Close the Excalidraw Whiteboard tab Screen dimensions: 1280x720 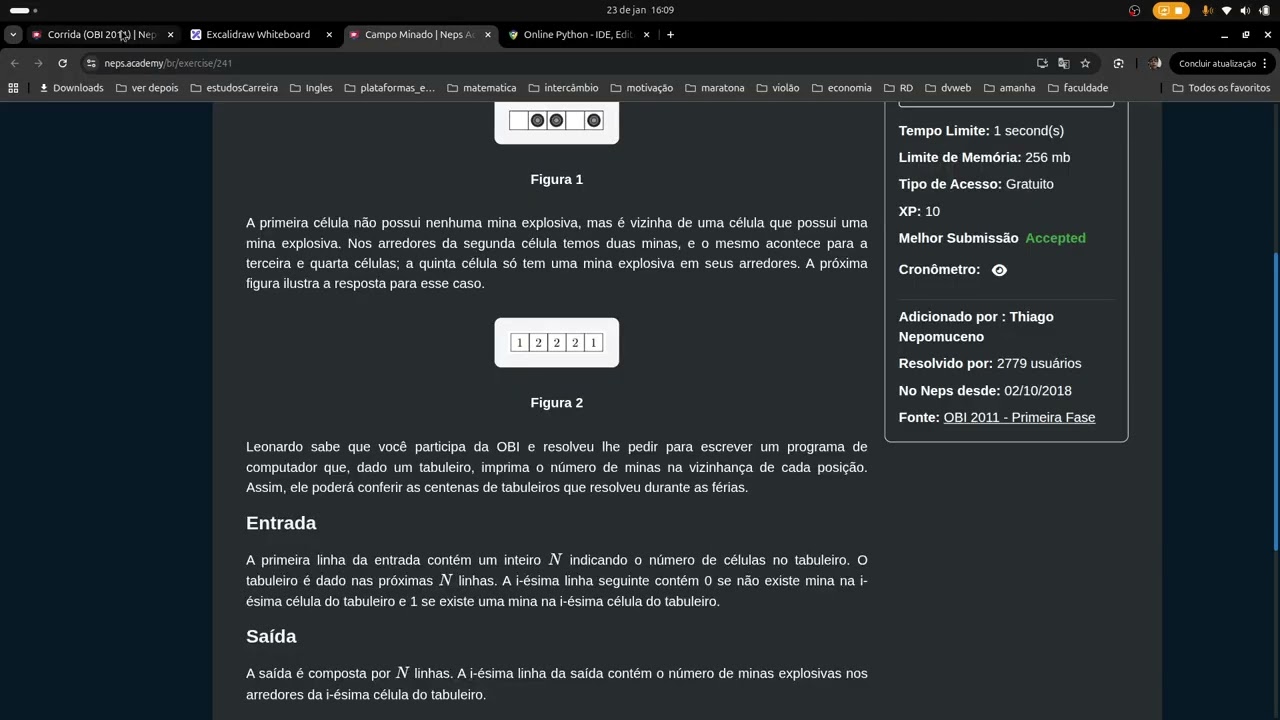pyautogui.click(x=329, y=34)
